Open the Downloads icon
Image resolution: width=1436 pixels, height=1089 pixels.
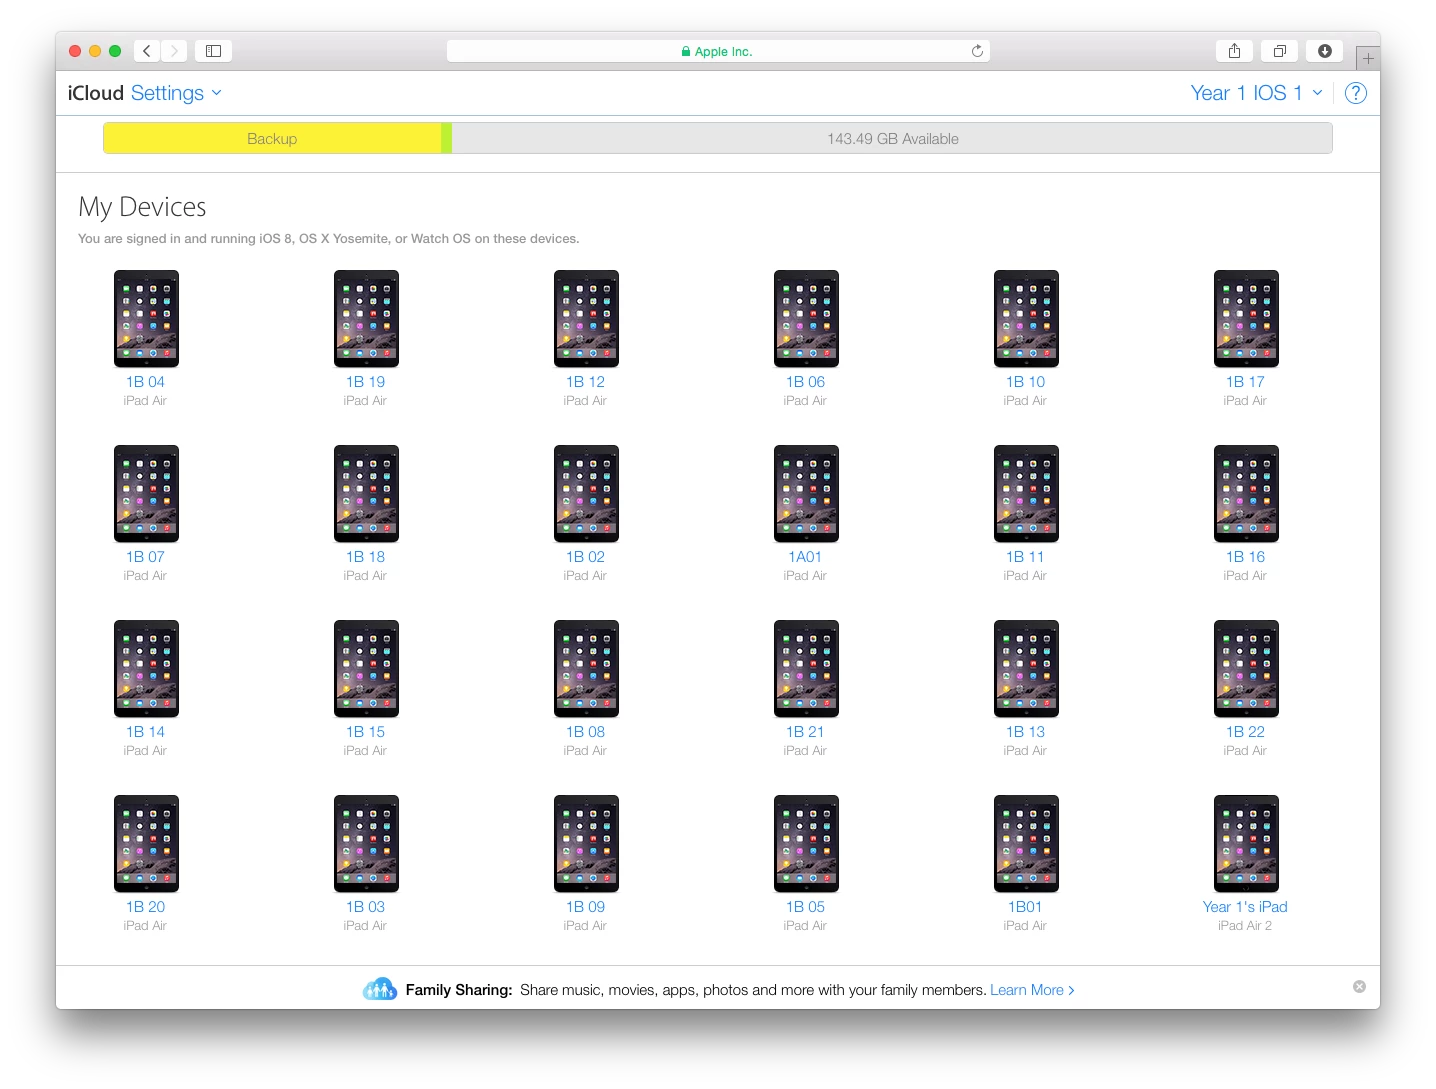[1325, 51]
